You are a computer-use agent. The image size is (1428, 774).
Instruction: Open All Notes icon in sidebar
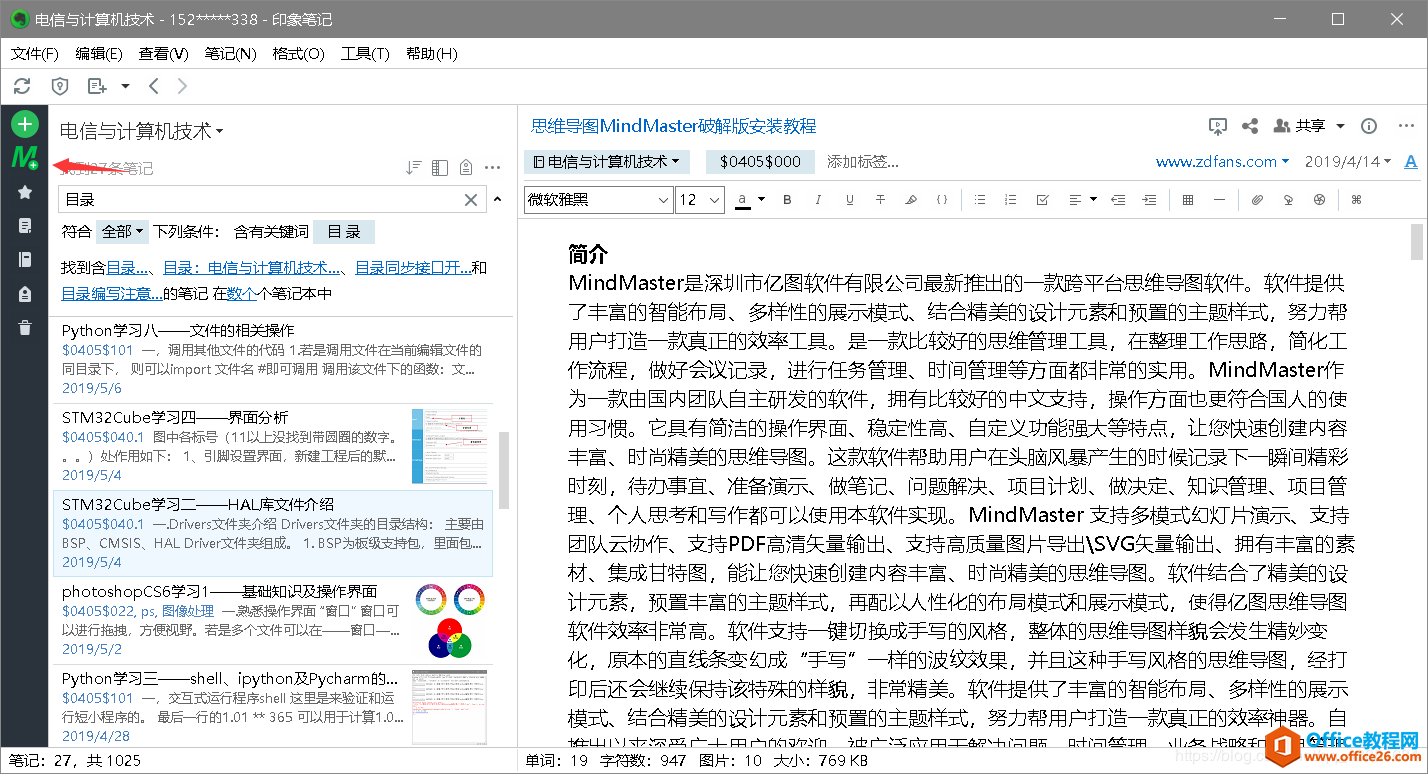point(25,226)
